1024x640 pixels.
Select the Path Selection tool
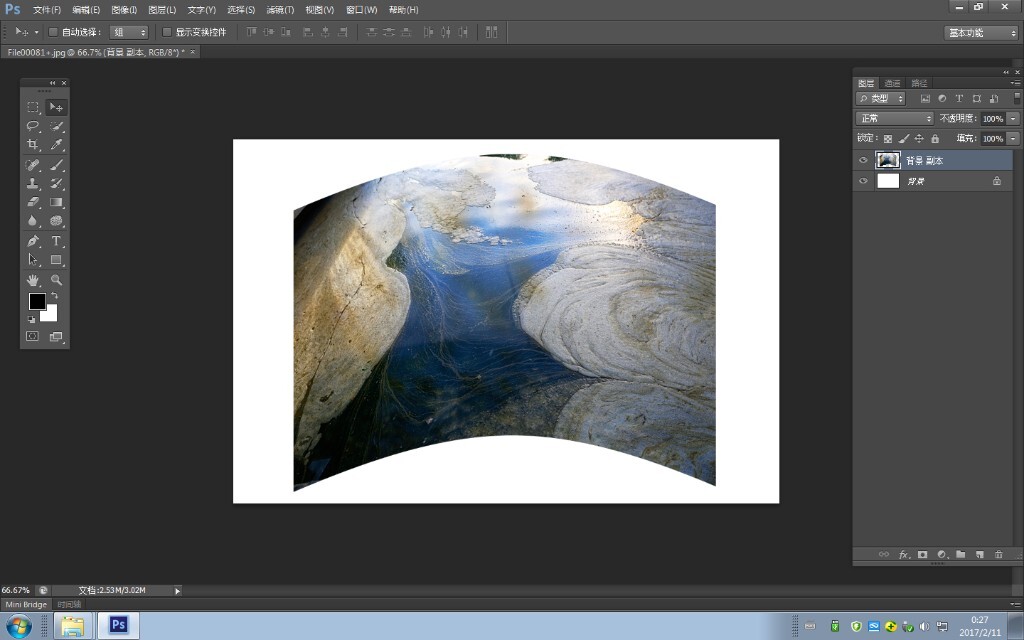tap(33, 260)
